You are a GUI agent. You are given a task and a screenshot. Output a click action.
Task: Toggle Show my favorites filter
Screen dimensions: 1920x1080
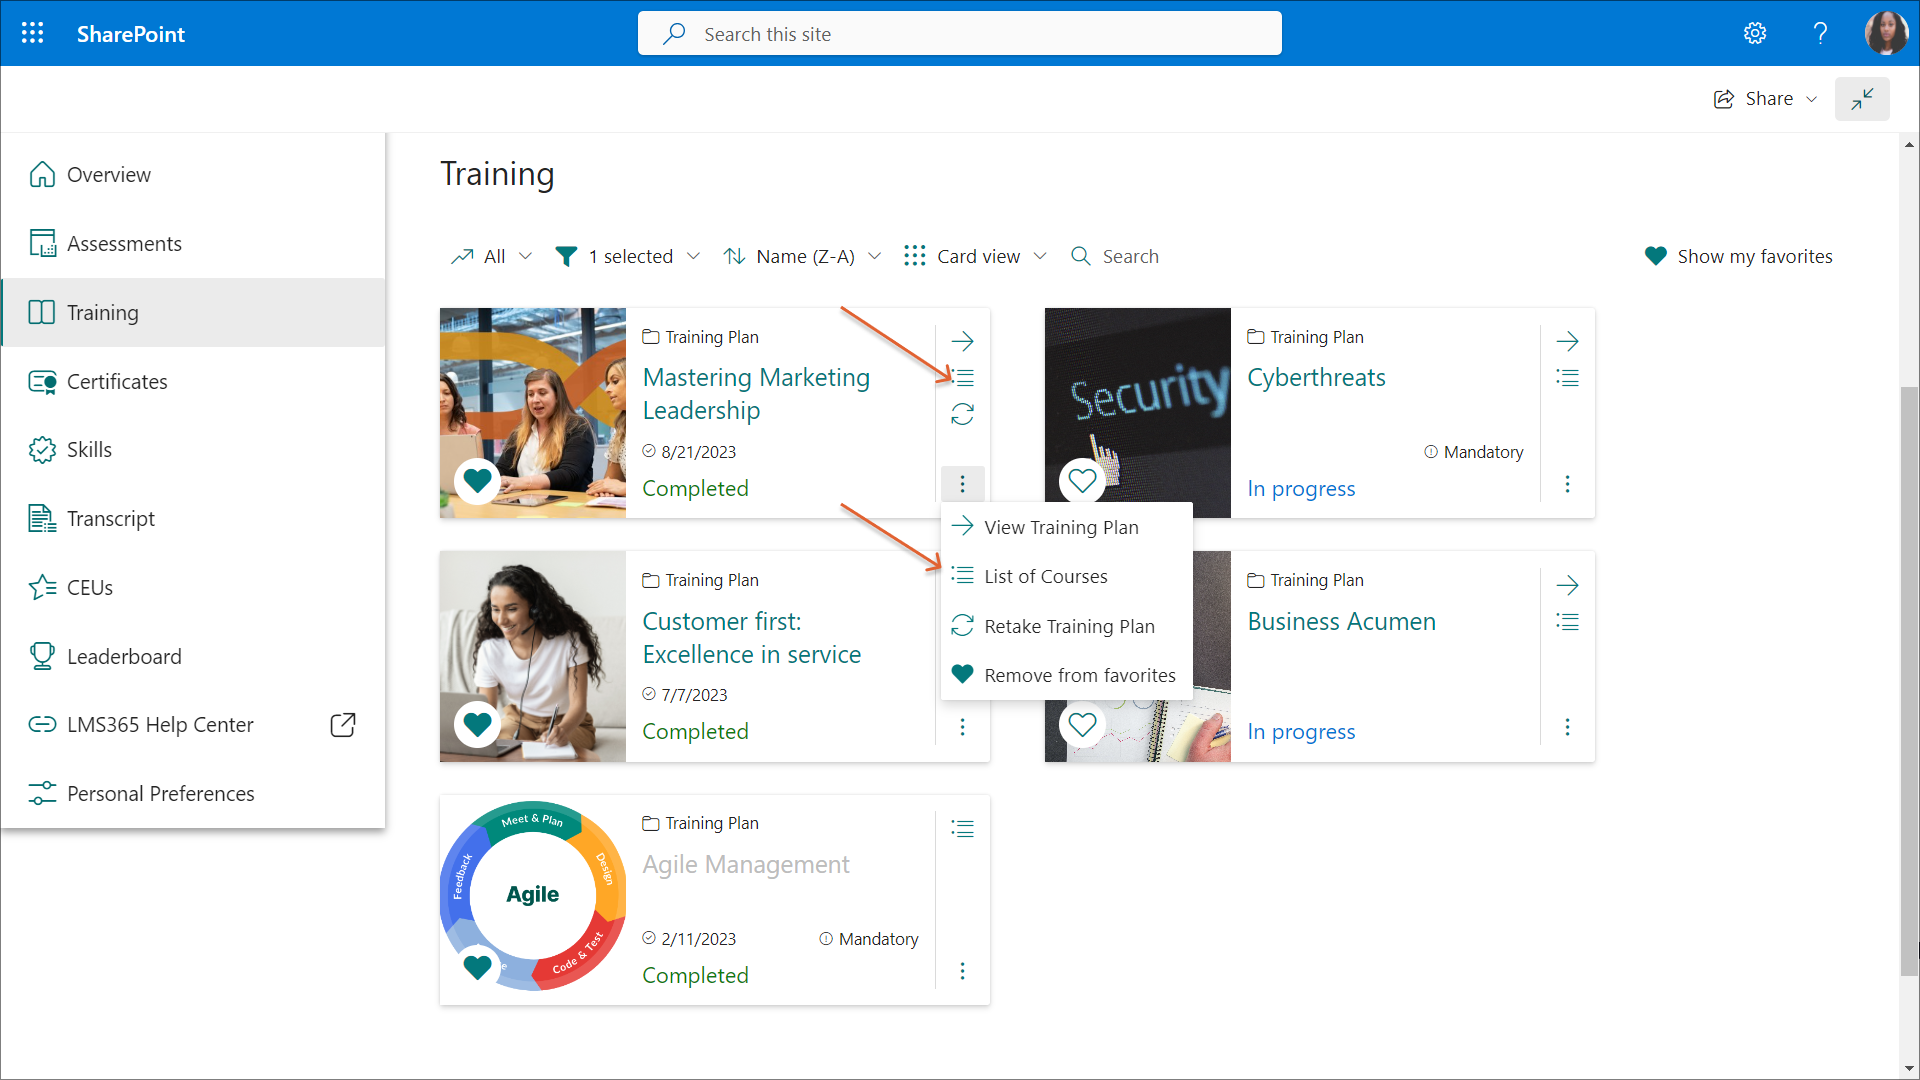coord(1738,256)
